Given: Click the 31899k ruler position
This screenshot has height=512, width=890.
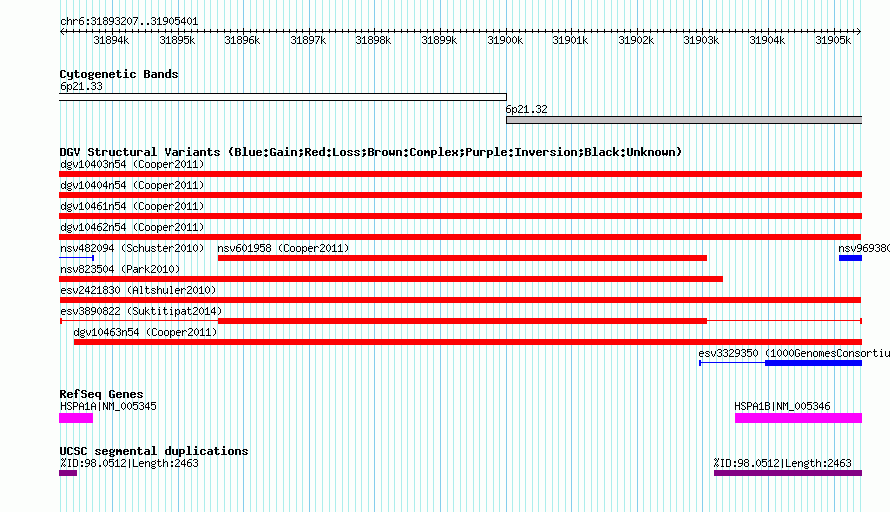Looking at the screenshot, I should pyautogui.click(x=439, y=40).
